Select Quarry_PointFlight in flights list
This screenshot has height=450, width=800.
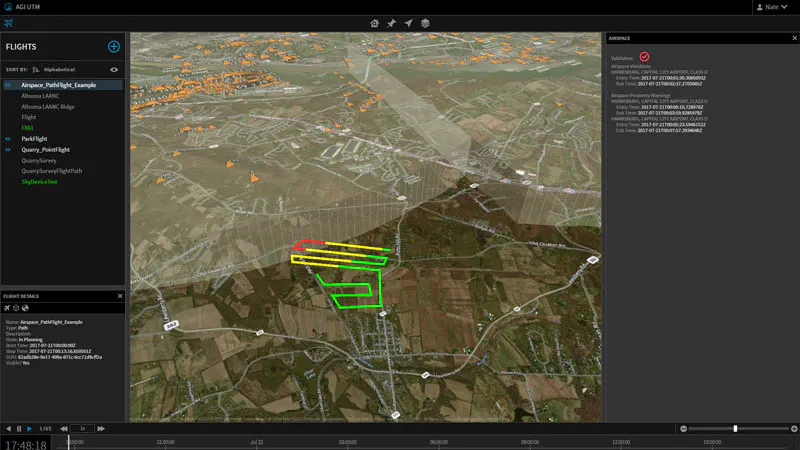(45, 149)
